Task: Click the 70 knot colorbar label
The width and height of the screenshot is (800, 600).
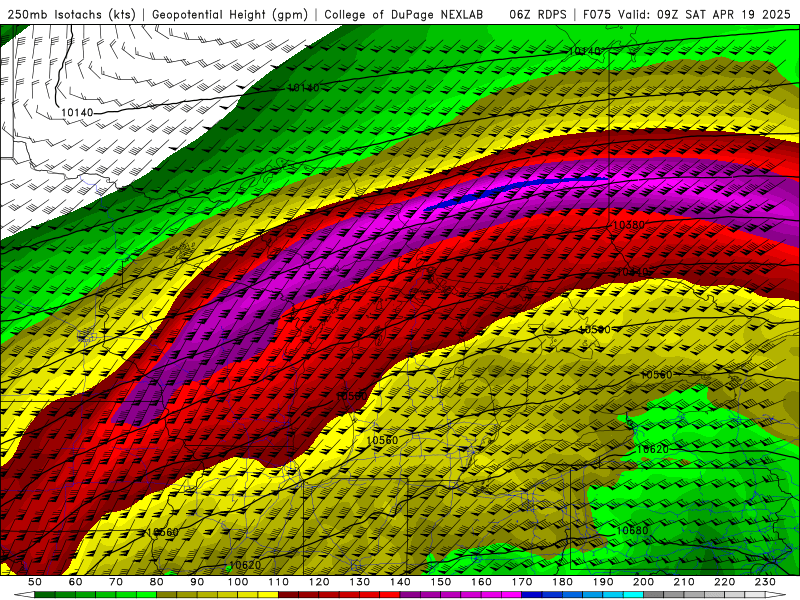Action: [116, 582]
